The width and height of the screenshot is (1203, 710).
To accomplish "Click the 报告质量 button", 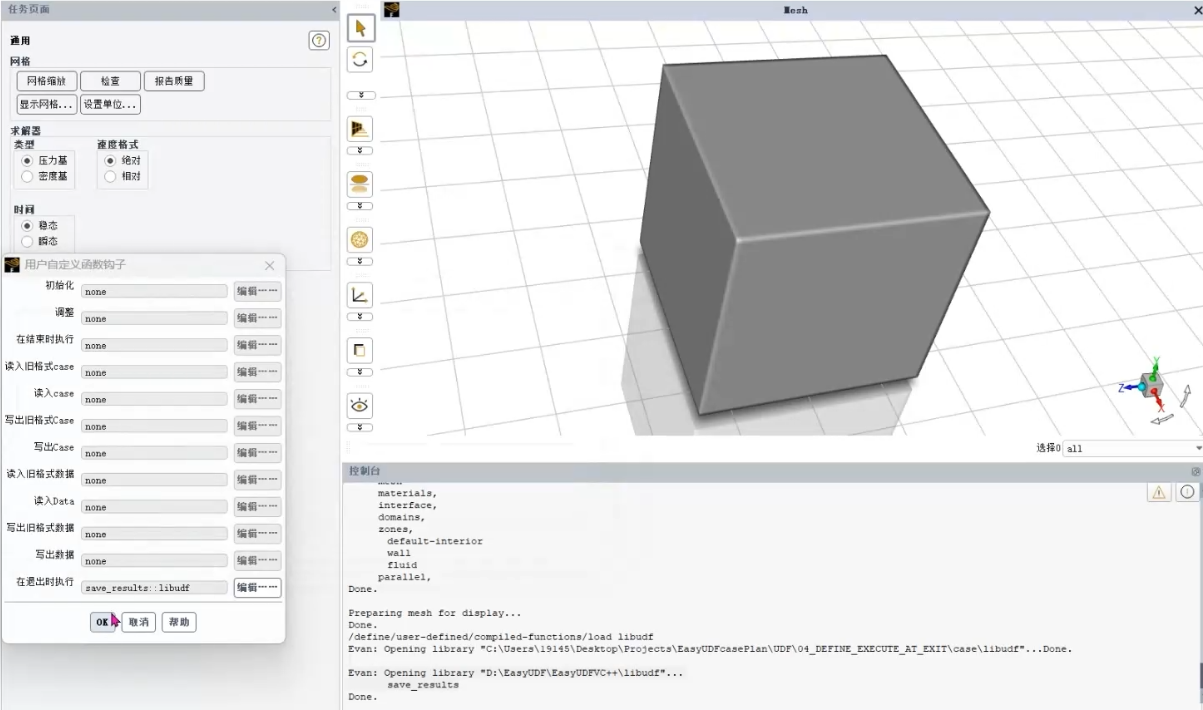I will point(174,81).
